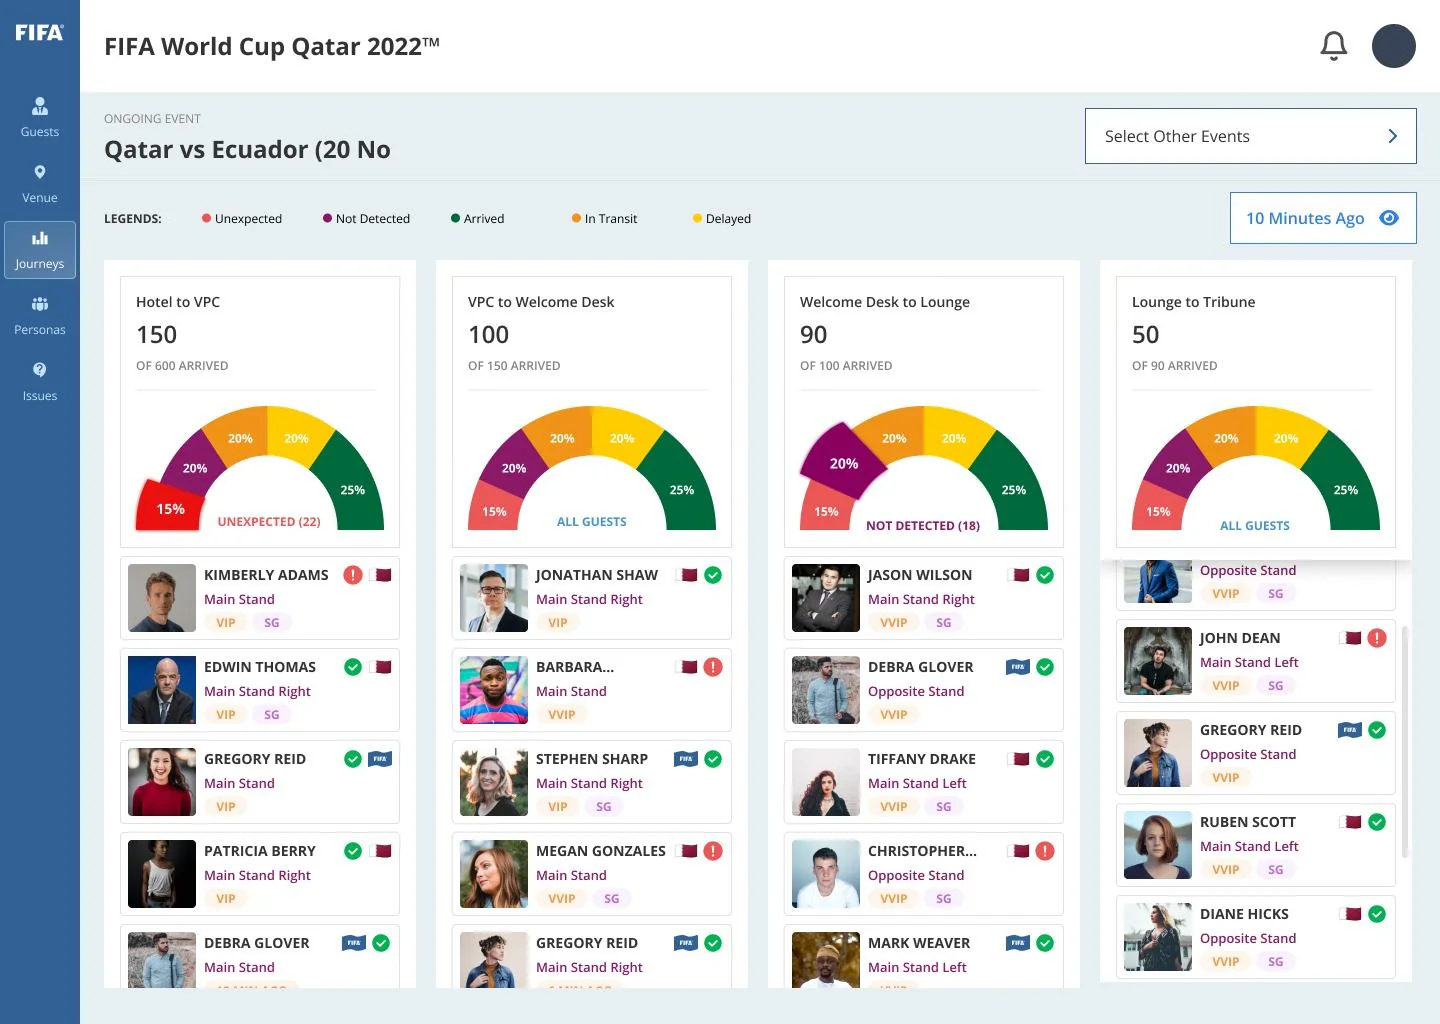This screenshot has width=1440, height=1024.
Task: Go to Venue in sidebar
Action: [40, 184]
